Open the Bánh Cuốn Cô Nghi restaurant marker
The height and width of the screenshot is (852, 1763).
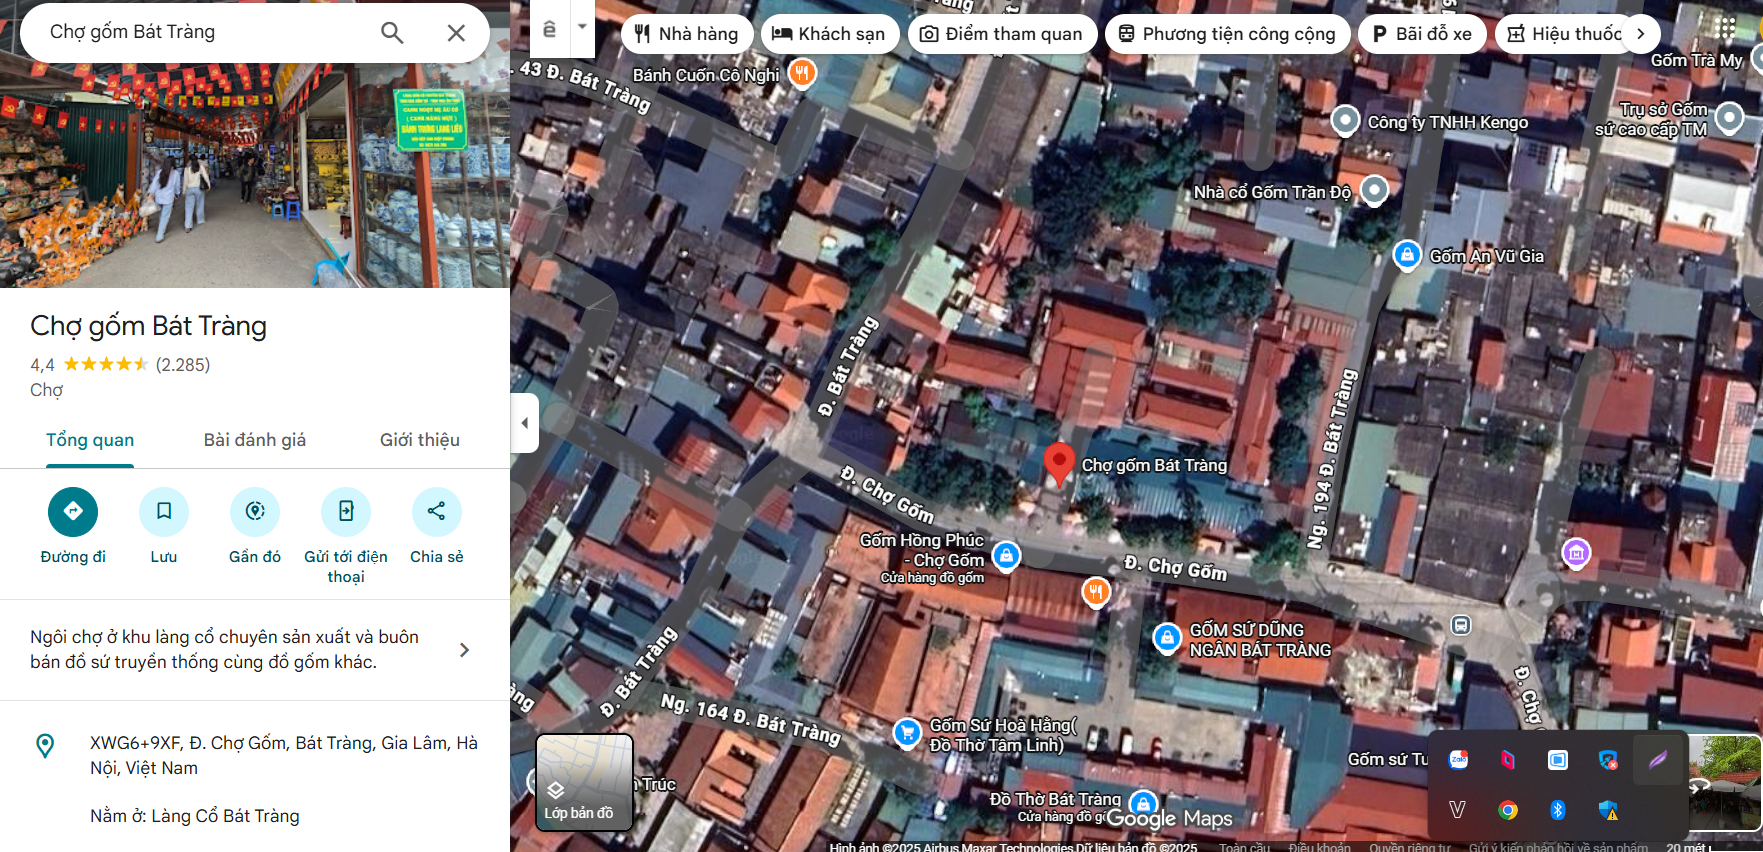point(802,72)
